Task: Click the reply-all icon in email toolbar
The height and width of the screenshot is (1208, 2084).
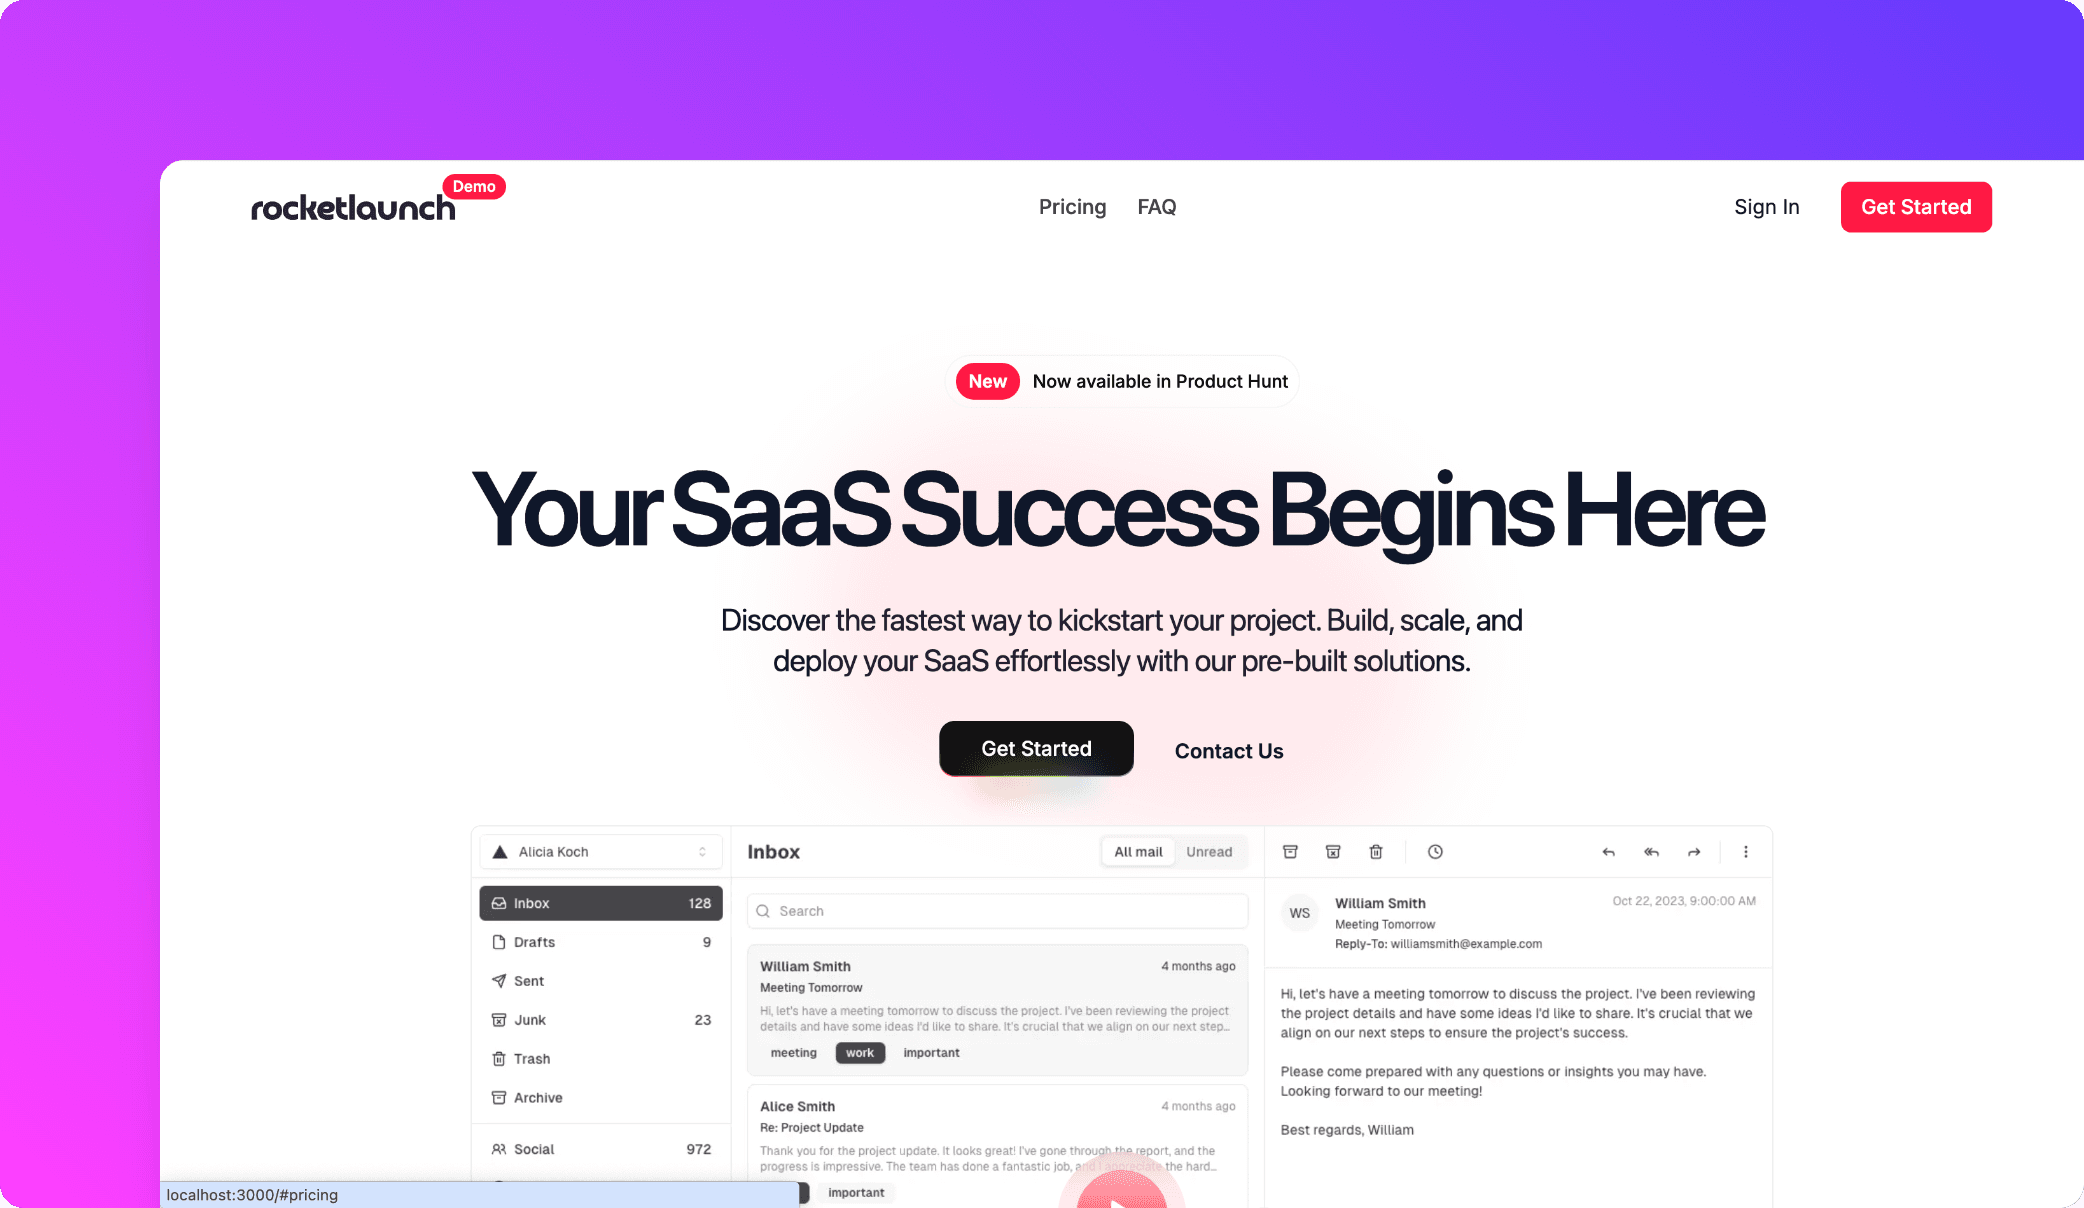Action: click(1653, 851)
